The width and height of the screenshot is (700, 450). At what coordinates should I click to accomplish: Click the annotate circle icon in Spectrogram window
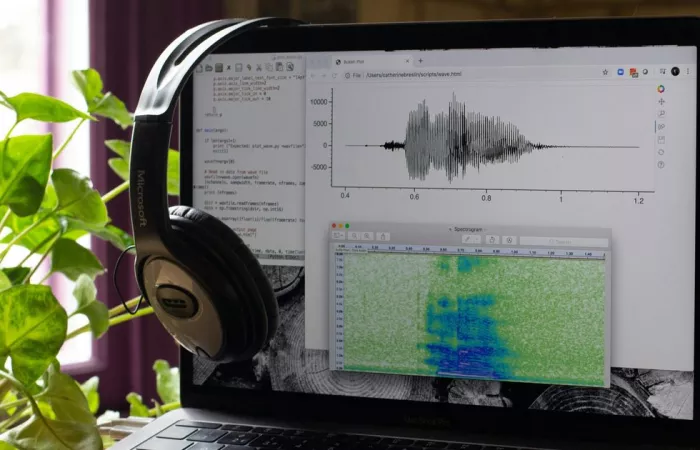[509, 240]
